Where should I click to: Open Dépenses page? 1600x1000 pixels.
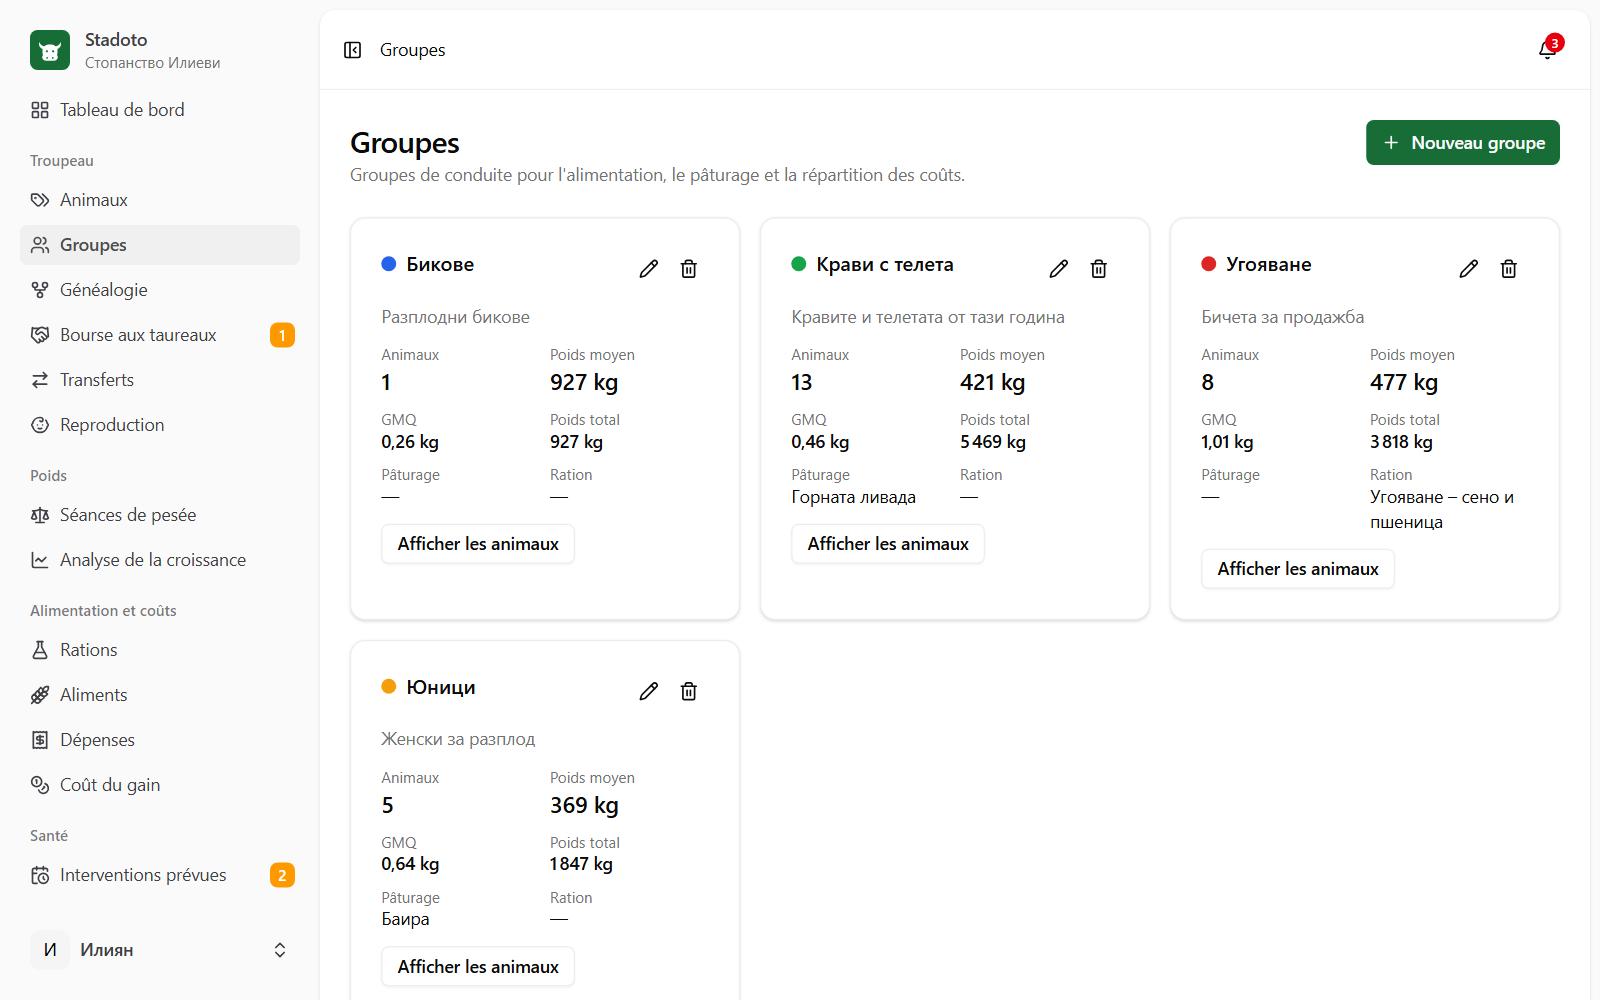coord(160,740)
